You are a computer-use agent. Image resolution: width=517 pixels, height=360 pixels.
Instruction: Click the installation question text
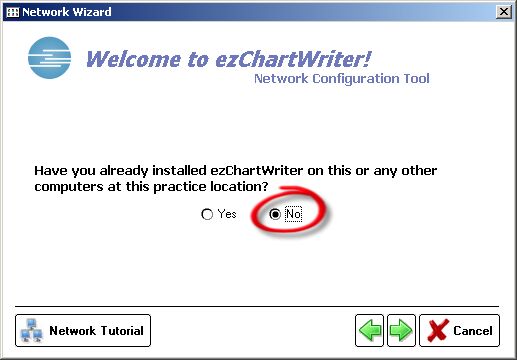[235, 179]
